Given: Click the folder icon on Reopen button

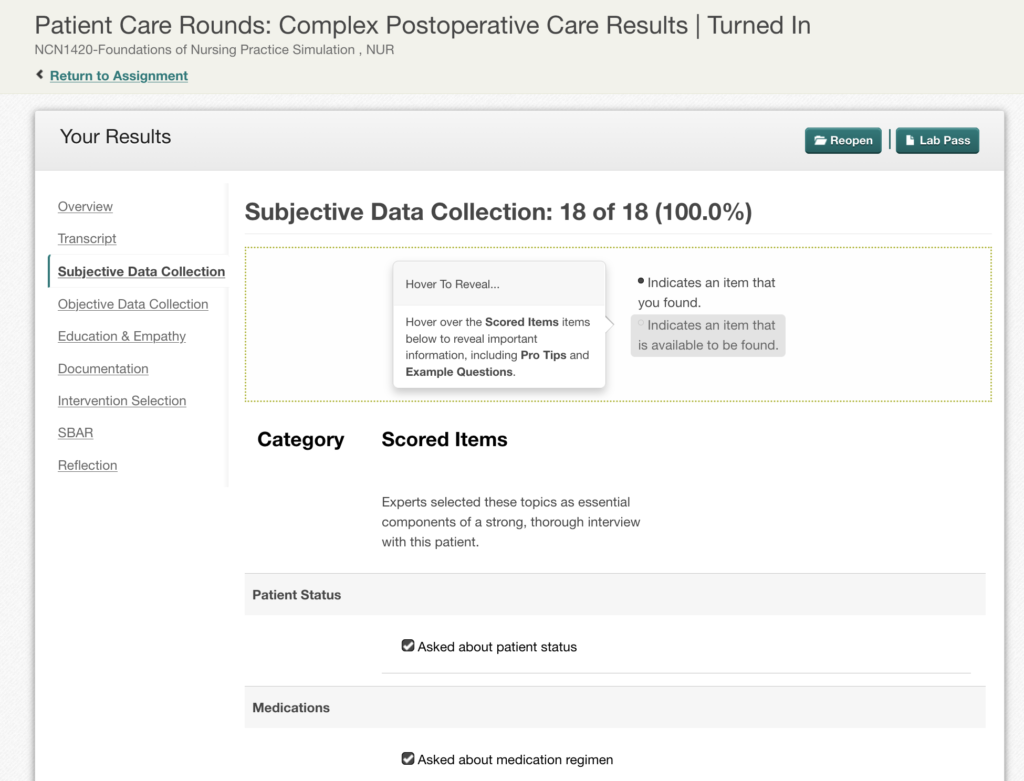Looking at the screenshot, I should pos(820,140).
